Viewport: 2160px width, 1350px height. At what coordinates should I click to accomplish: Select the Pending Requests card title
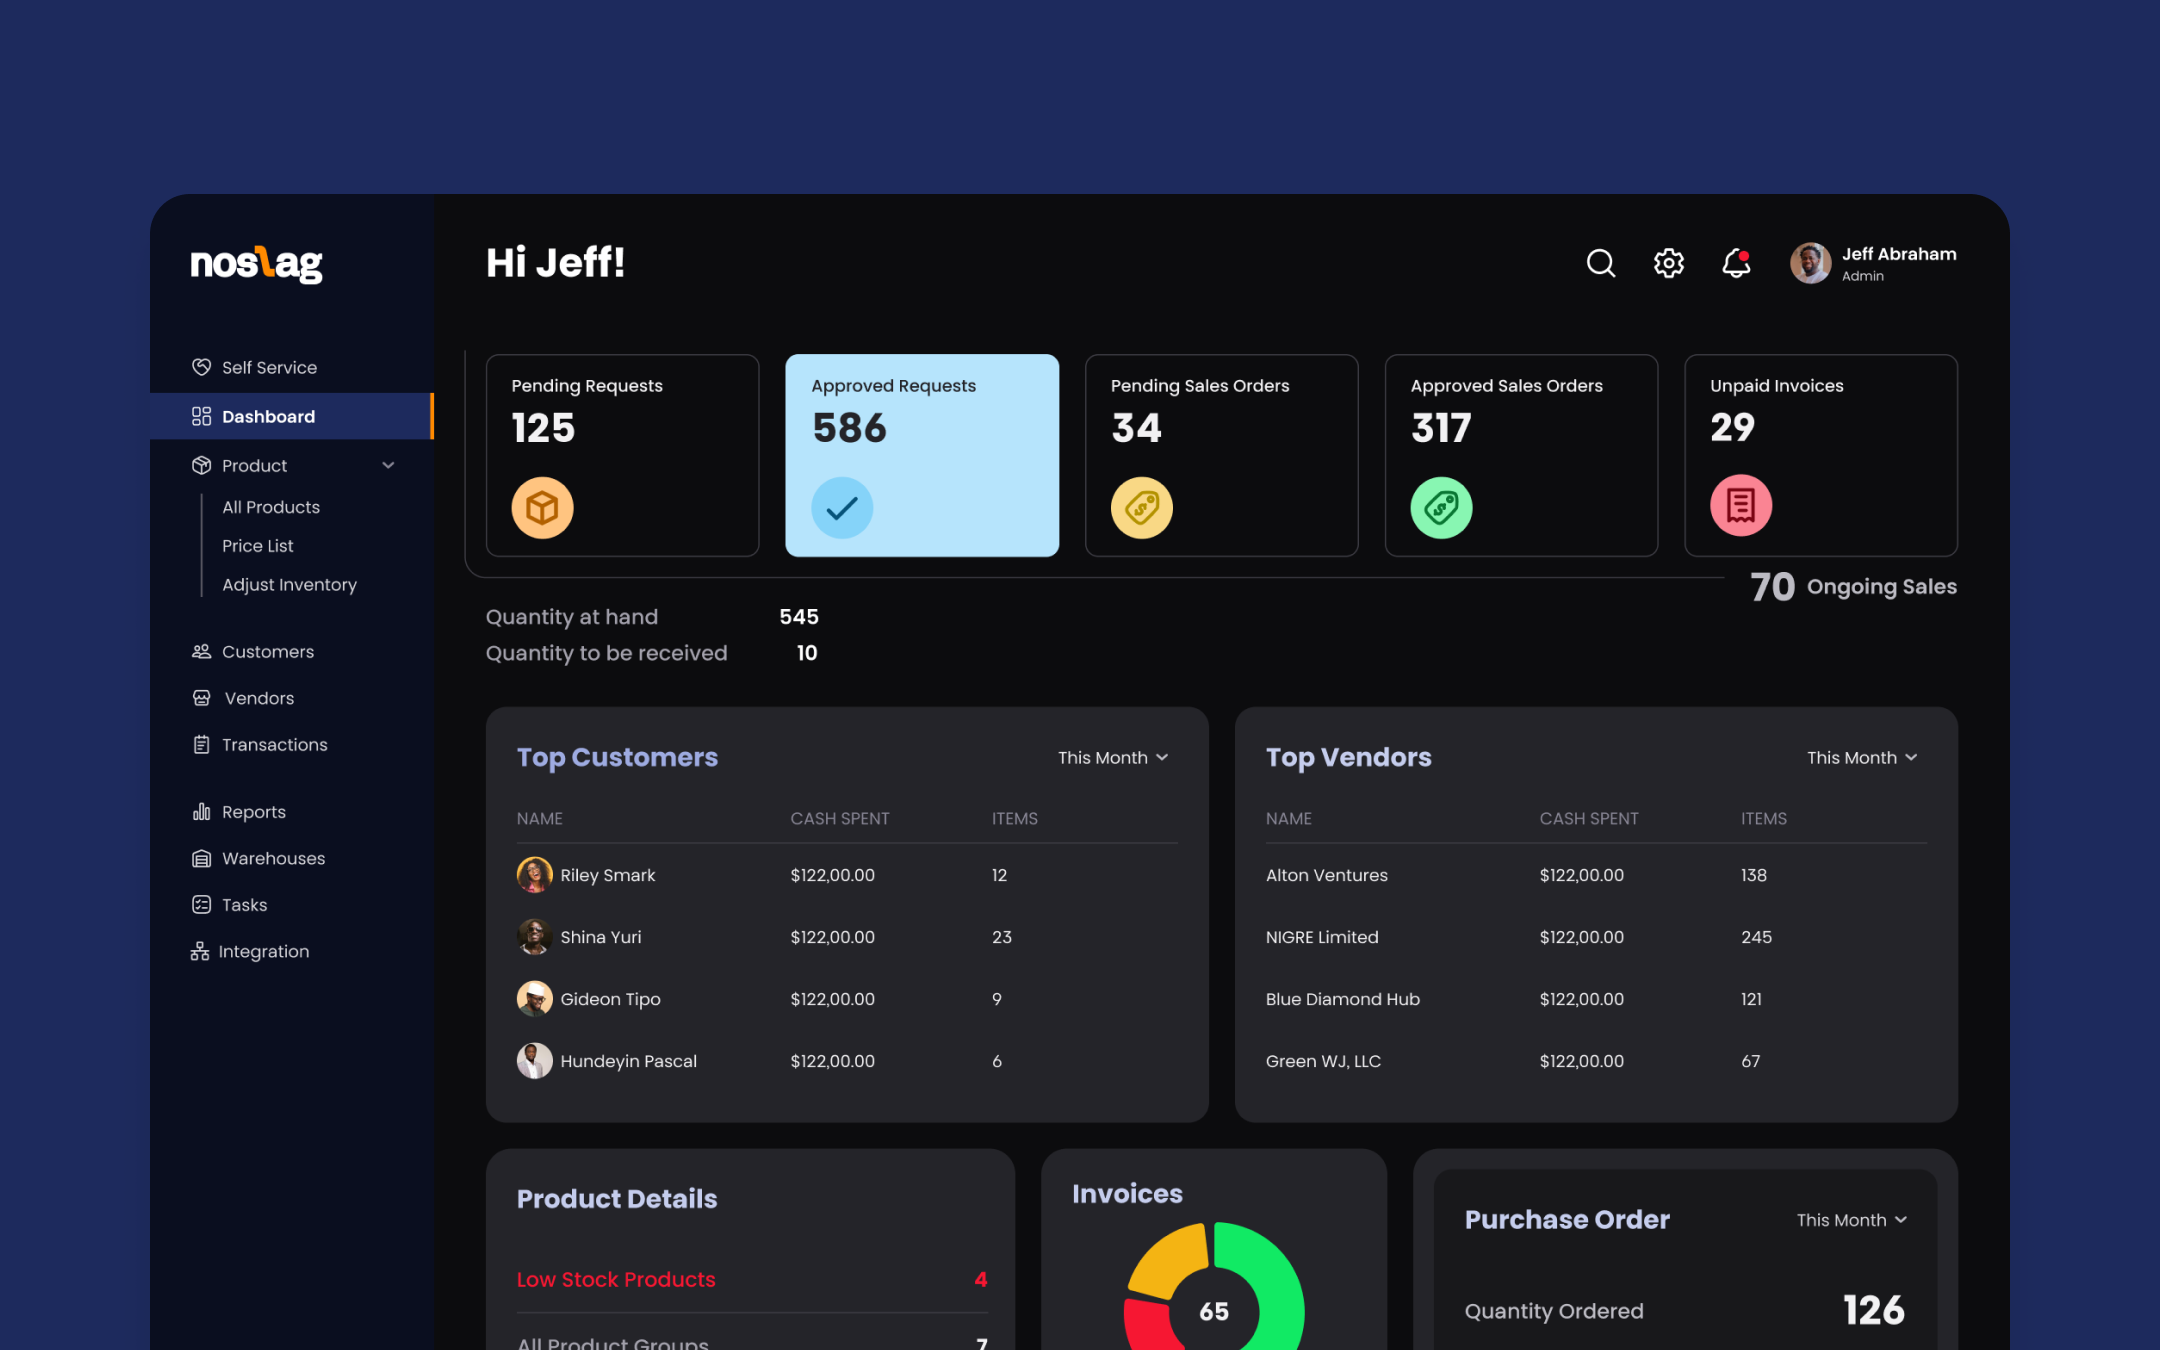(x=587, y=385)
